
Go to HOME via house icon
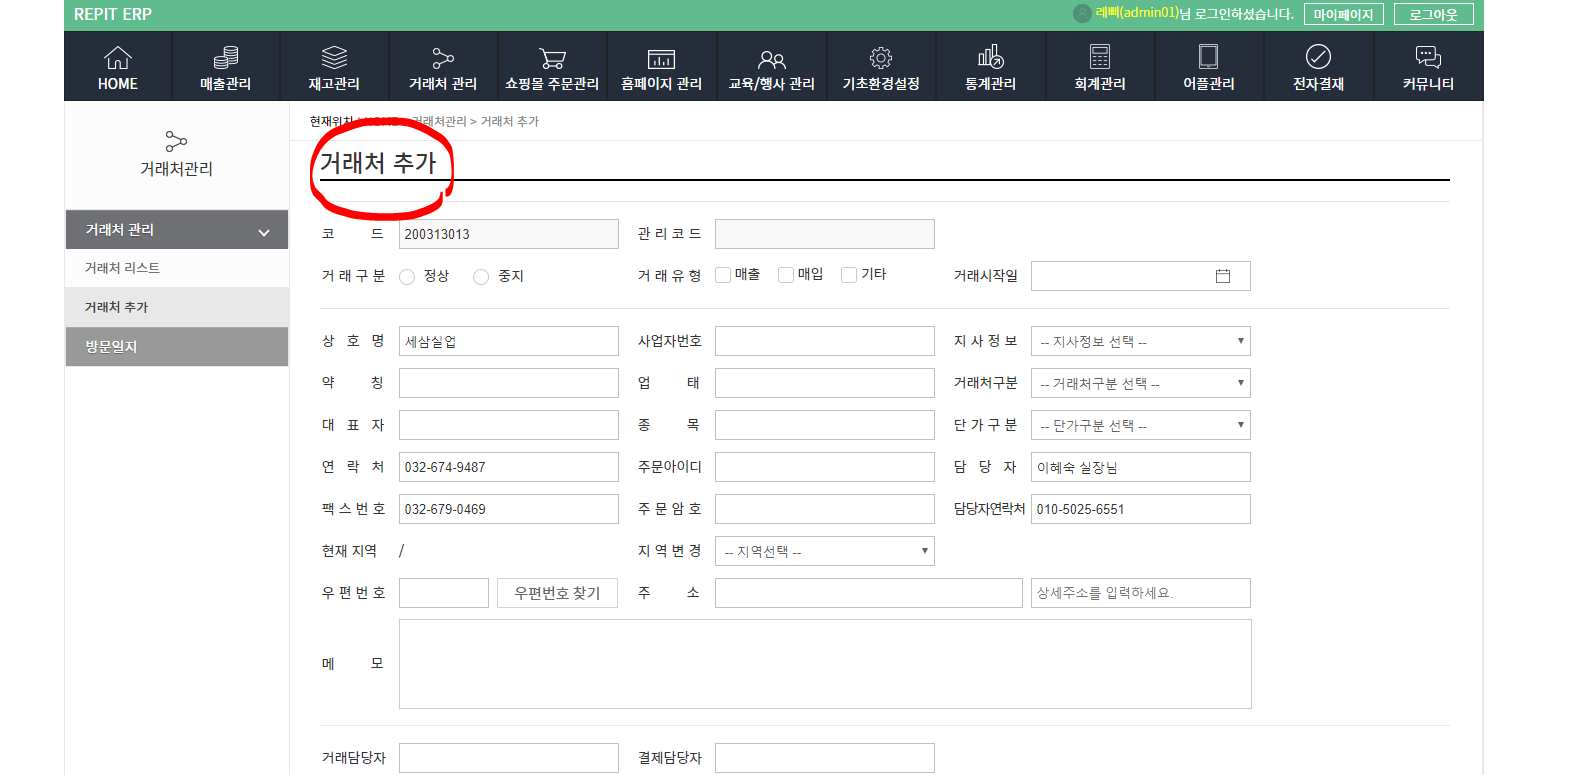[118, 58]
